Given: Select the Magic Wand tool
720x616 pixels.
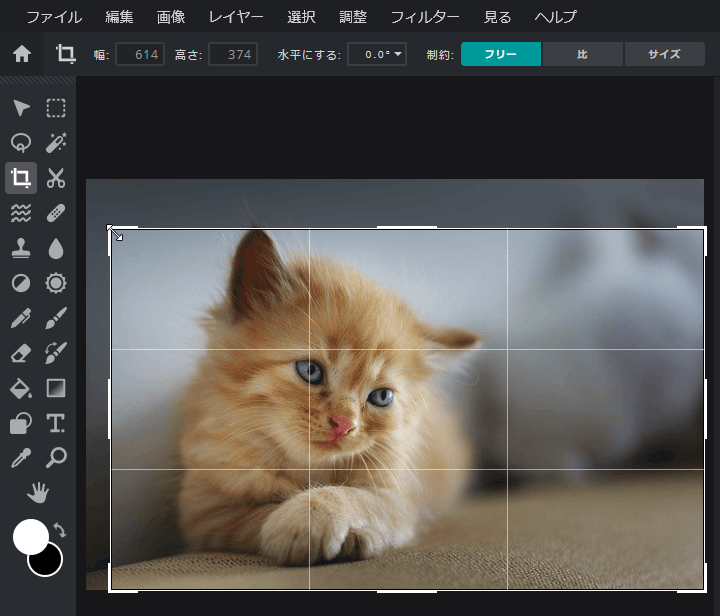Looking at the screenshot, I should pos(56,143).
